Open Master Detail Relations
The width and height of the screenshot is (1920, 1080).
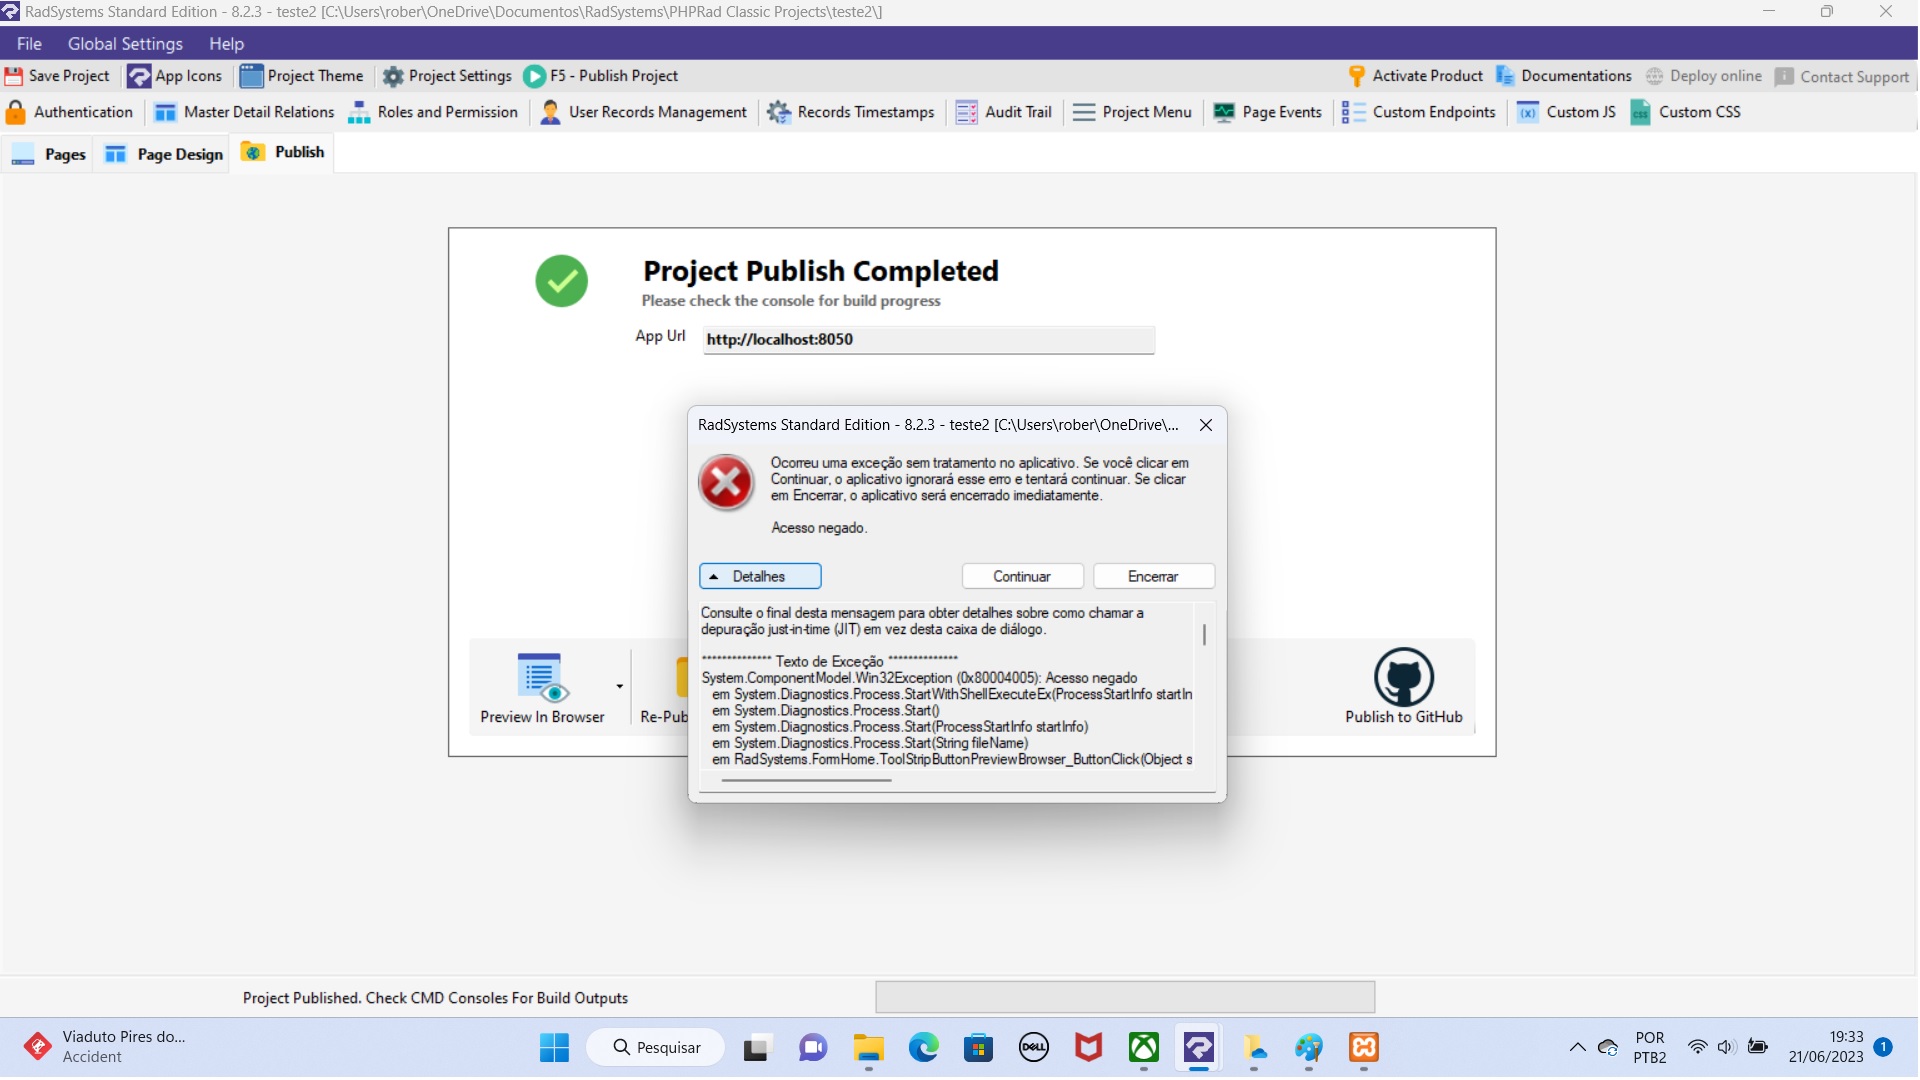point(245,112)
